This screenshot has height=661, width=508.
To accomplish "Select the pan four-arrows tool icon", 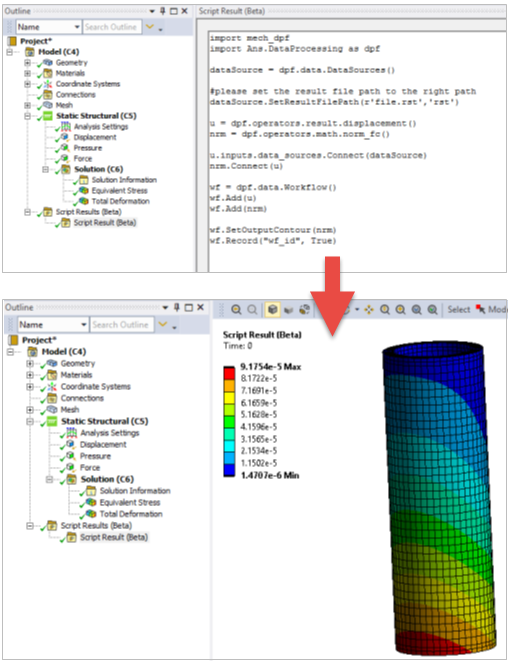I will pos(369,310).
